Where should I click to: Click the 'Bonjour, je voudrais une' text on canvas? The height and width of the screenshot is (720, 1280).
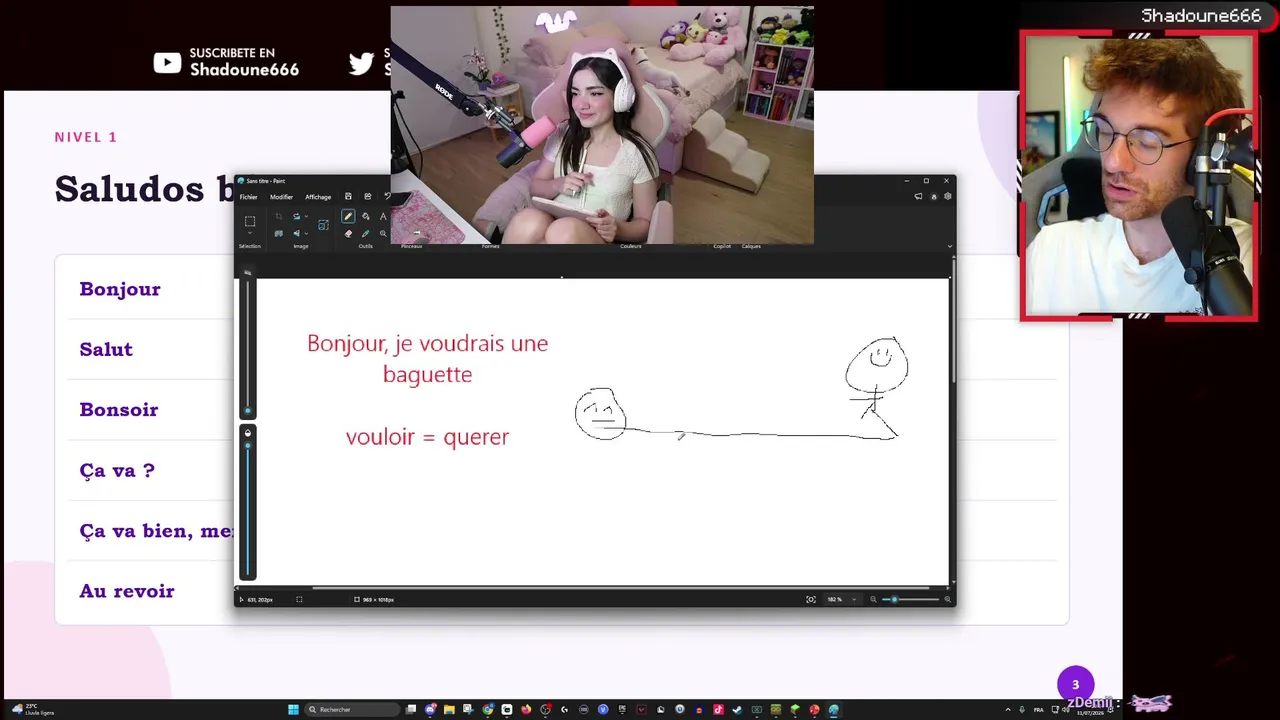[427, 343]
